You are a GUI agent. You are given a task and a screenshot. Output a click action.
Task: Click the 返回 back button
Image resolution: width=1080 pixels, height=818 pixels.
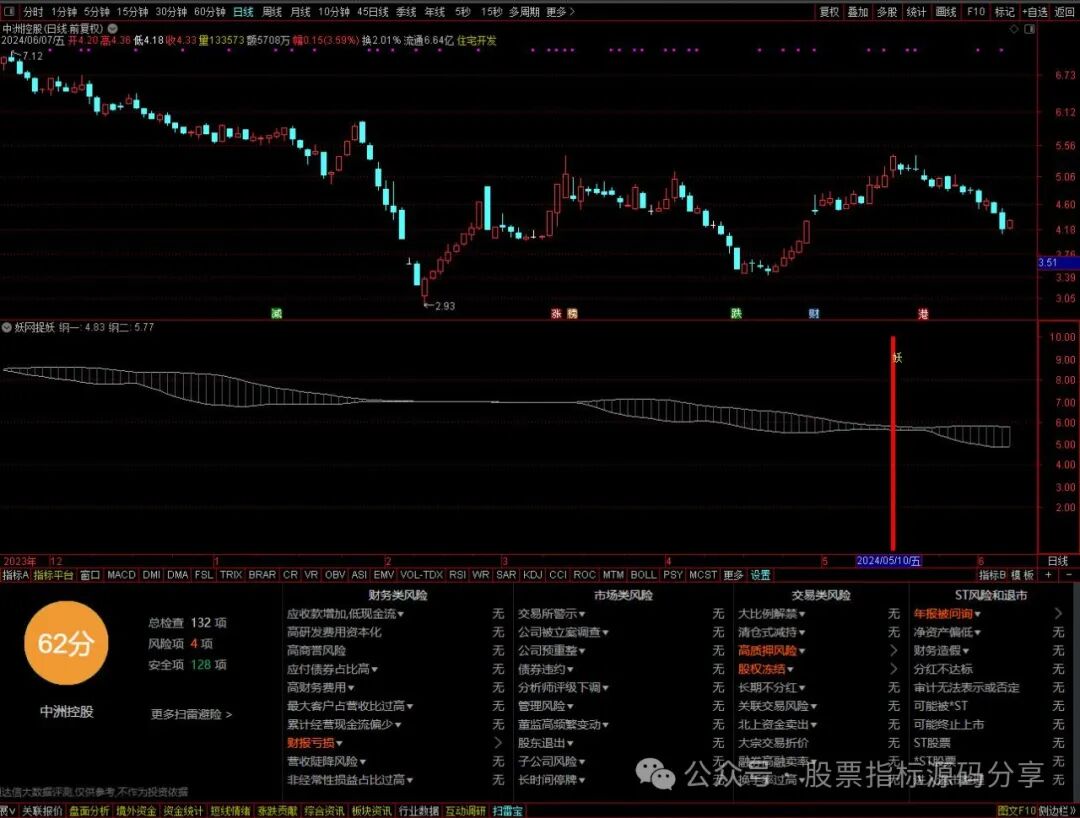click(x=1065, y=12)
